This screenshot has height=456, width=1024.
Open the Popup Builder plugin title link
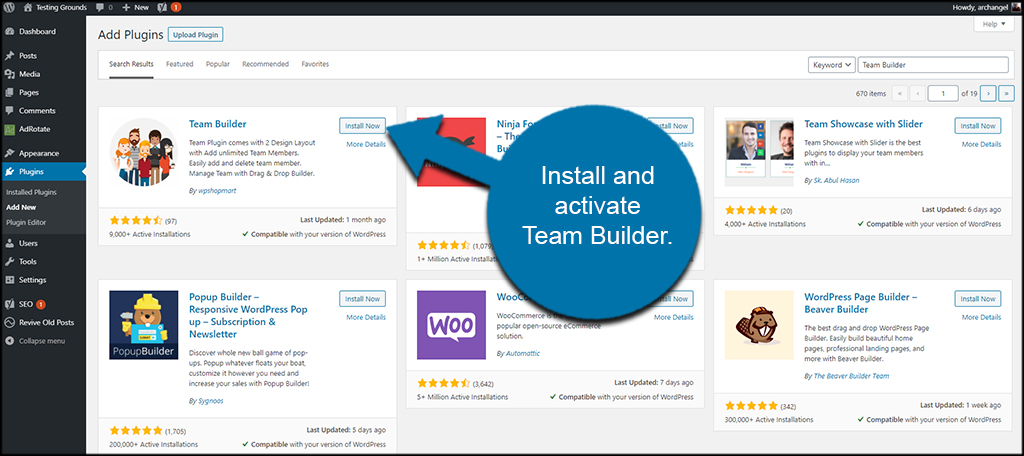click(248, 316)
